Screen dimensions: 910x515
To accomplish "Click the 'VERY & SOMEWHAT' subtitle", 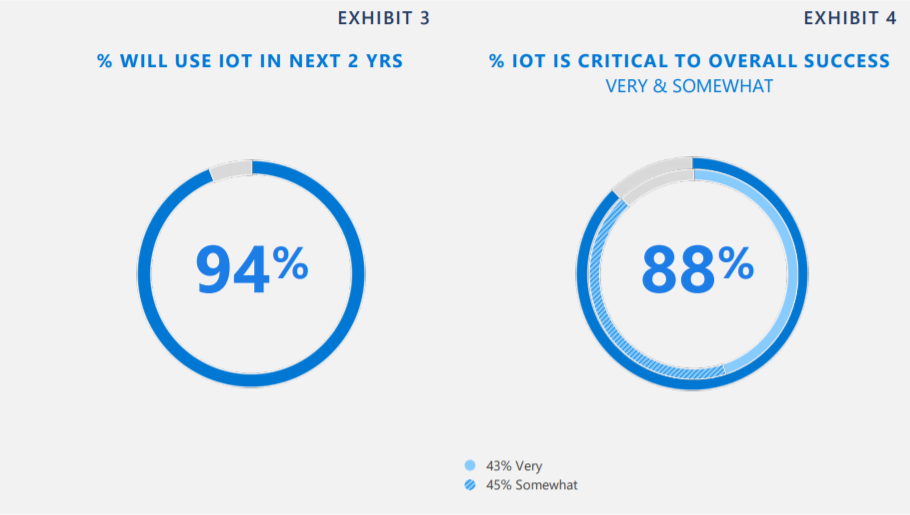I will point(689,86).
